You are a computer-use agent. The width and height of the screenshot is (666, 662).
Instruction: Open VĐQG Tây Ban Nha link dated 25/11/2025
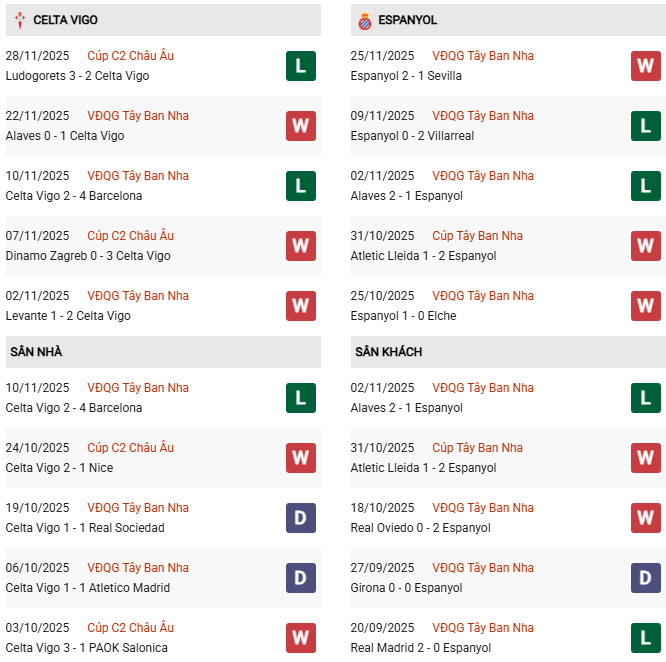483,56
